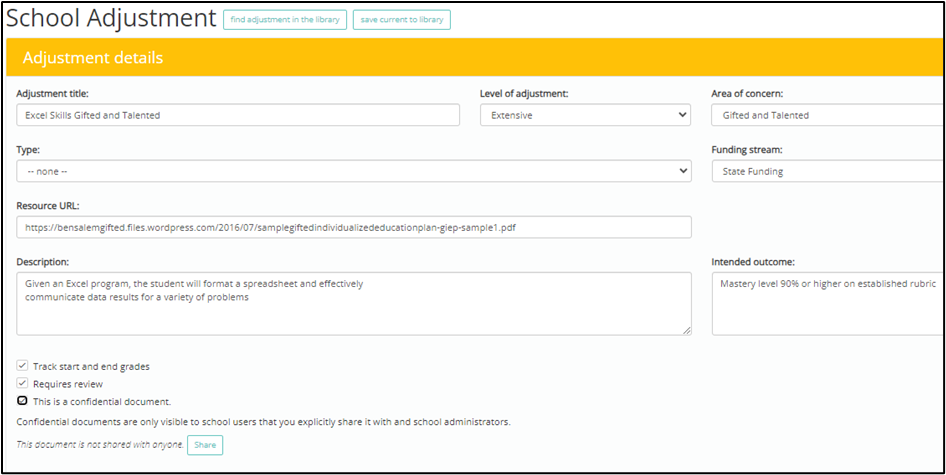Open the Funding stream State Funding dropdown
946x475 pixels.
coord(828,171)
